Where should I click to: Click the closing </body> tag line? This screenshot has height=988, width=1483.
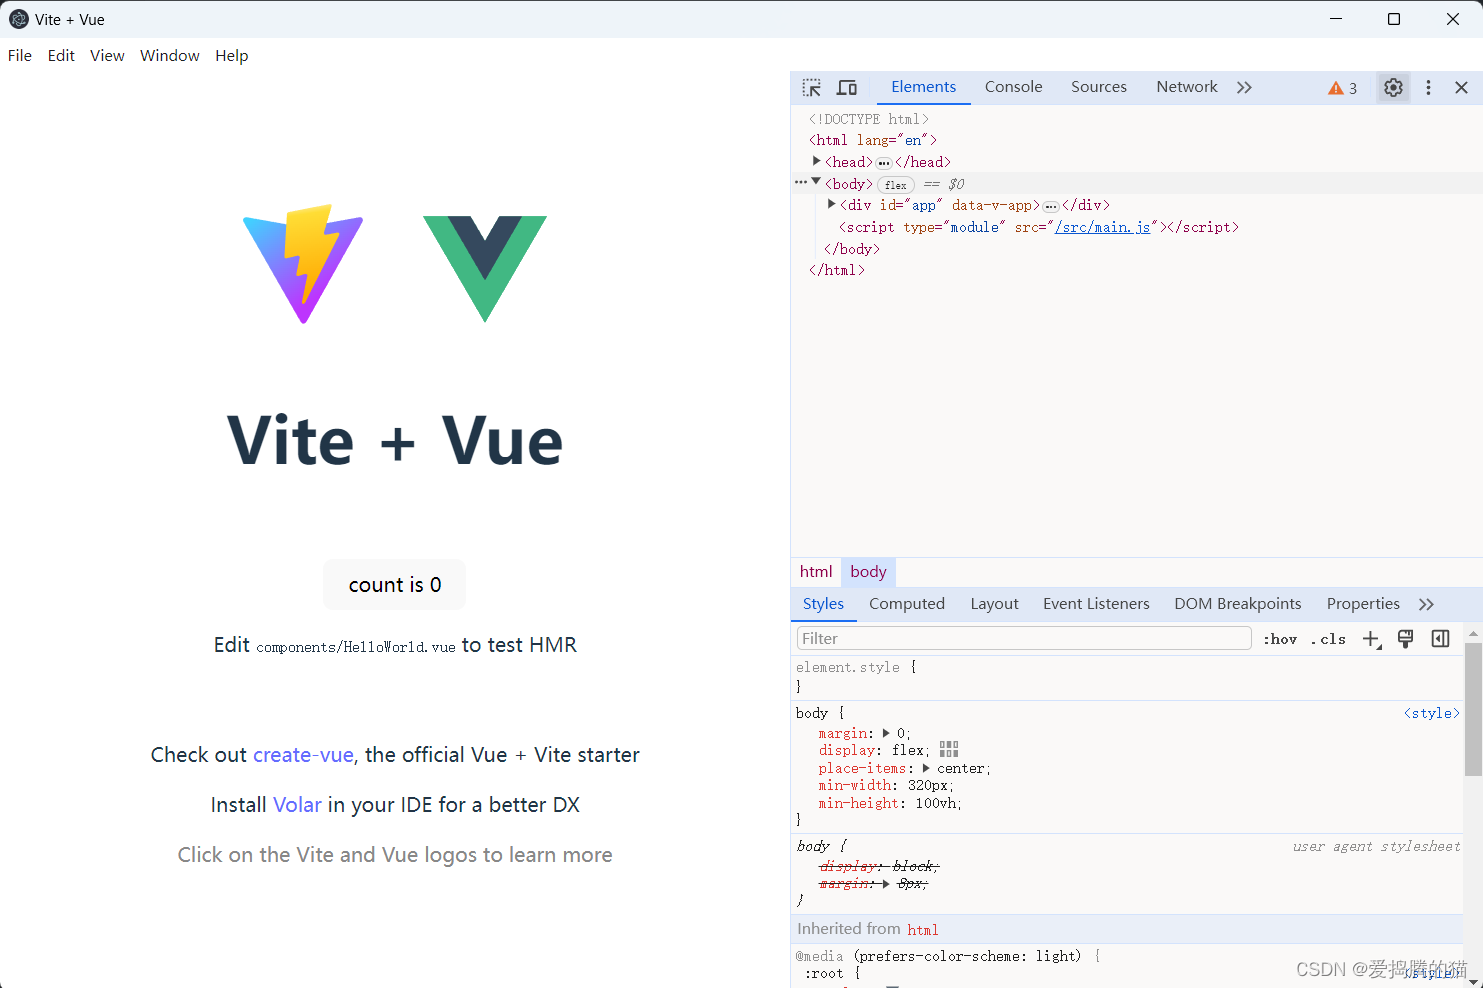tap(852, 249)
